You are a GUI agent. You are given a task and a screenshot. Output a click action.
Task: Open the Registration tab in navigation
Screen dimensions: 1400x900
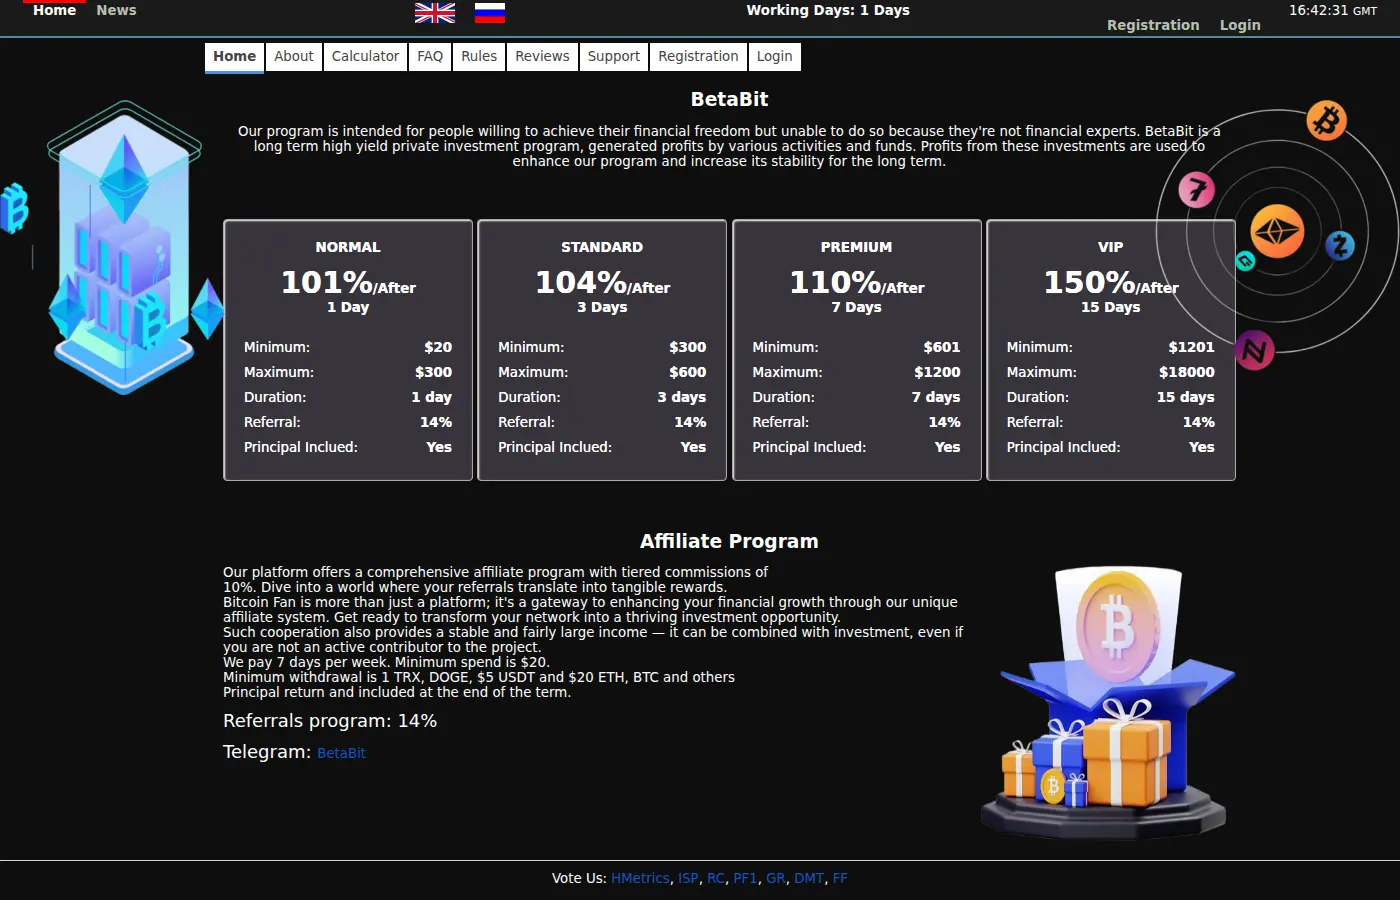[x=698, y=57]
